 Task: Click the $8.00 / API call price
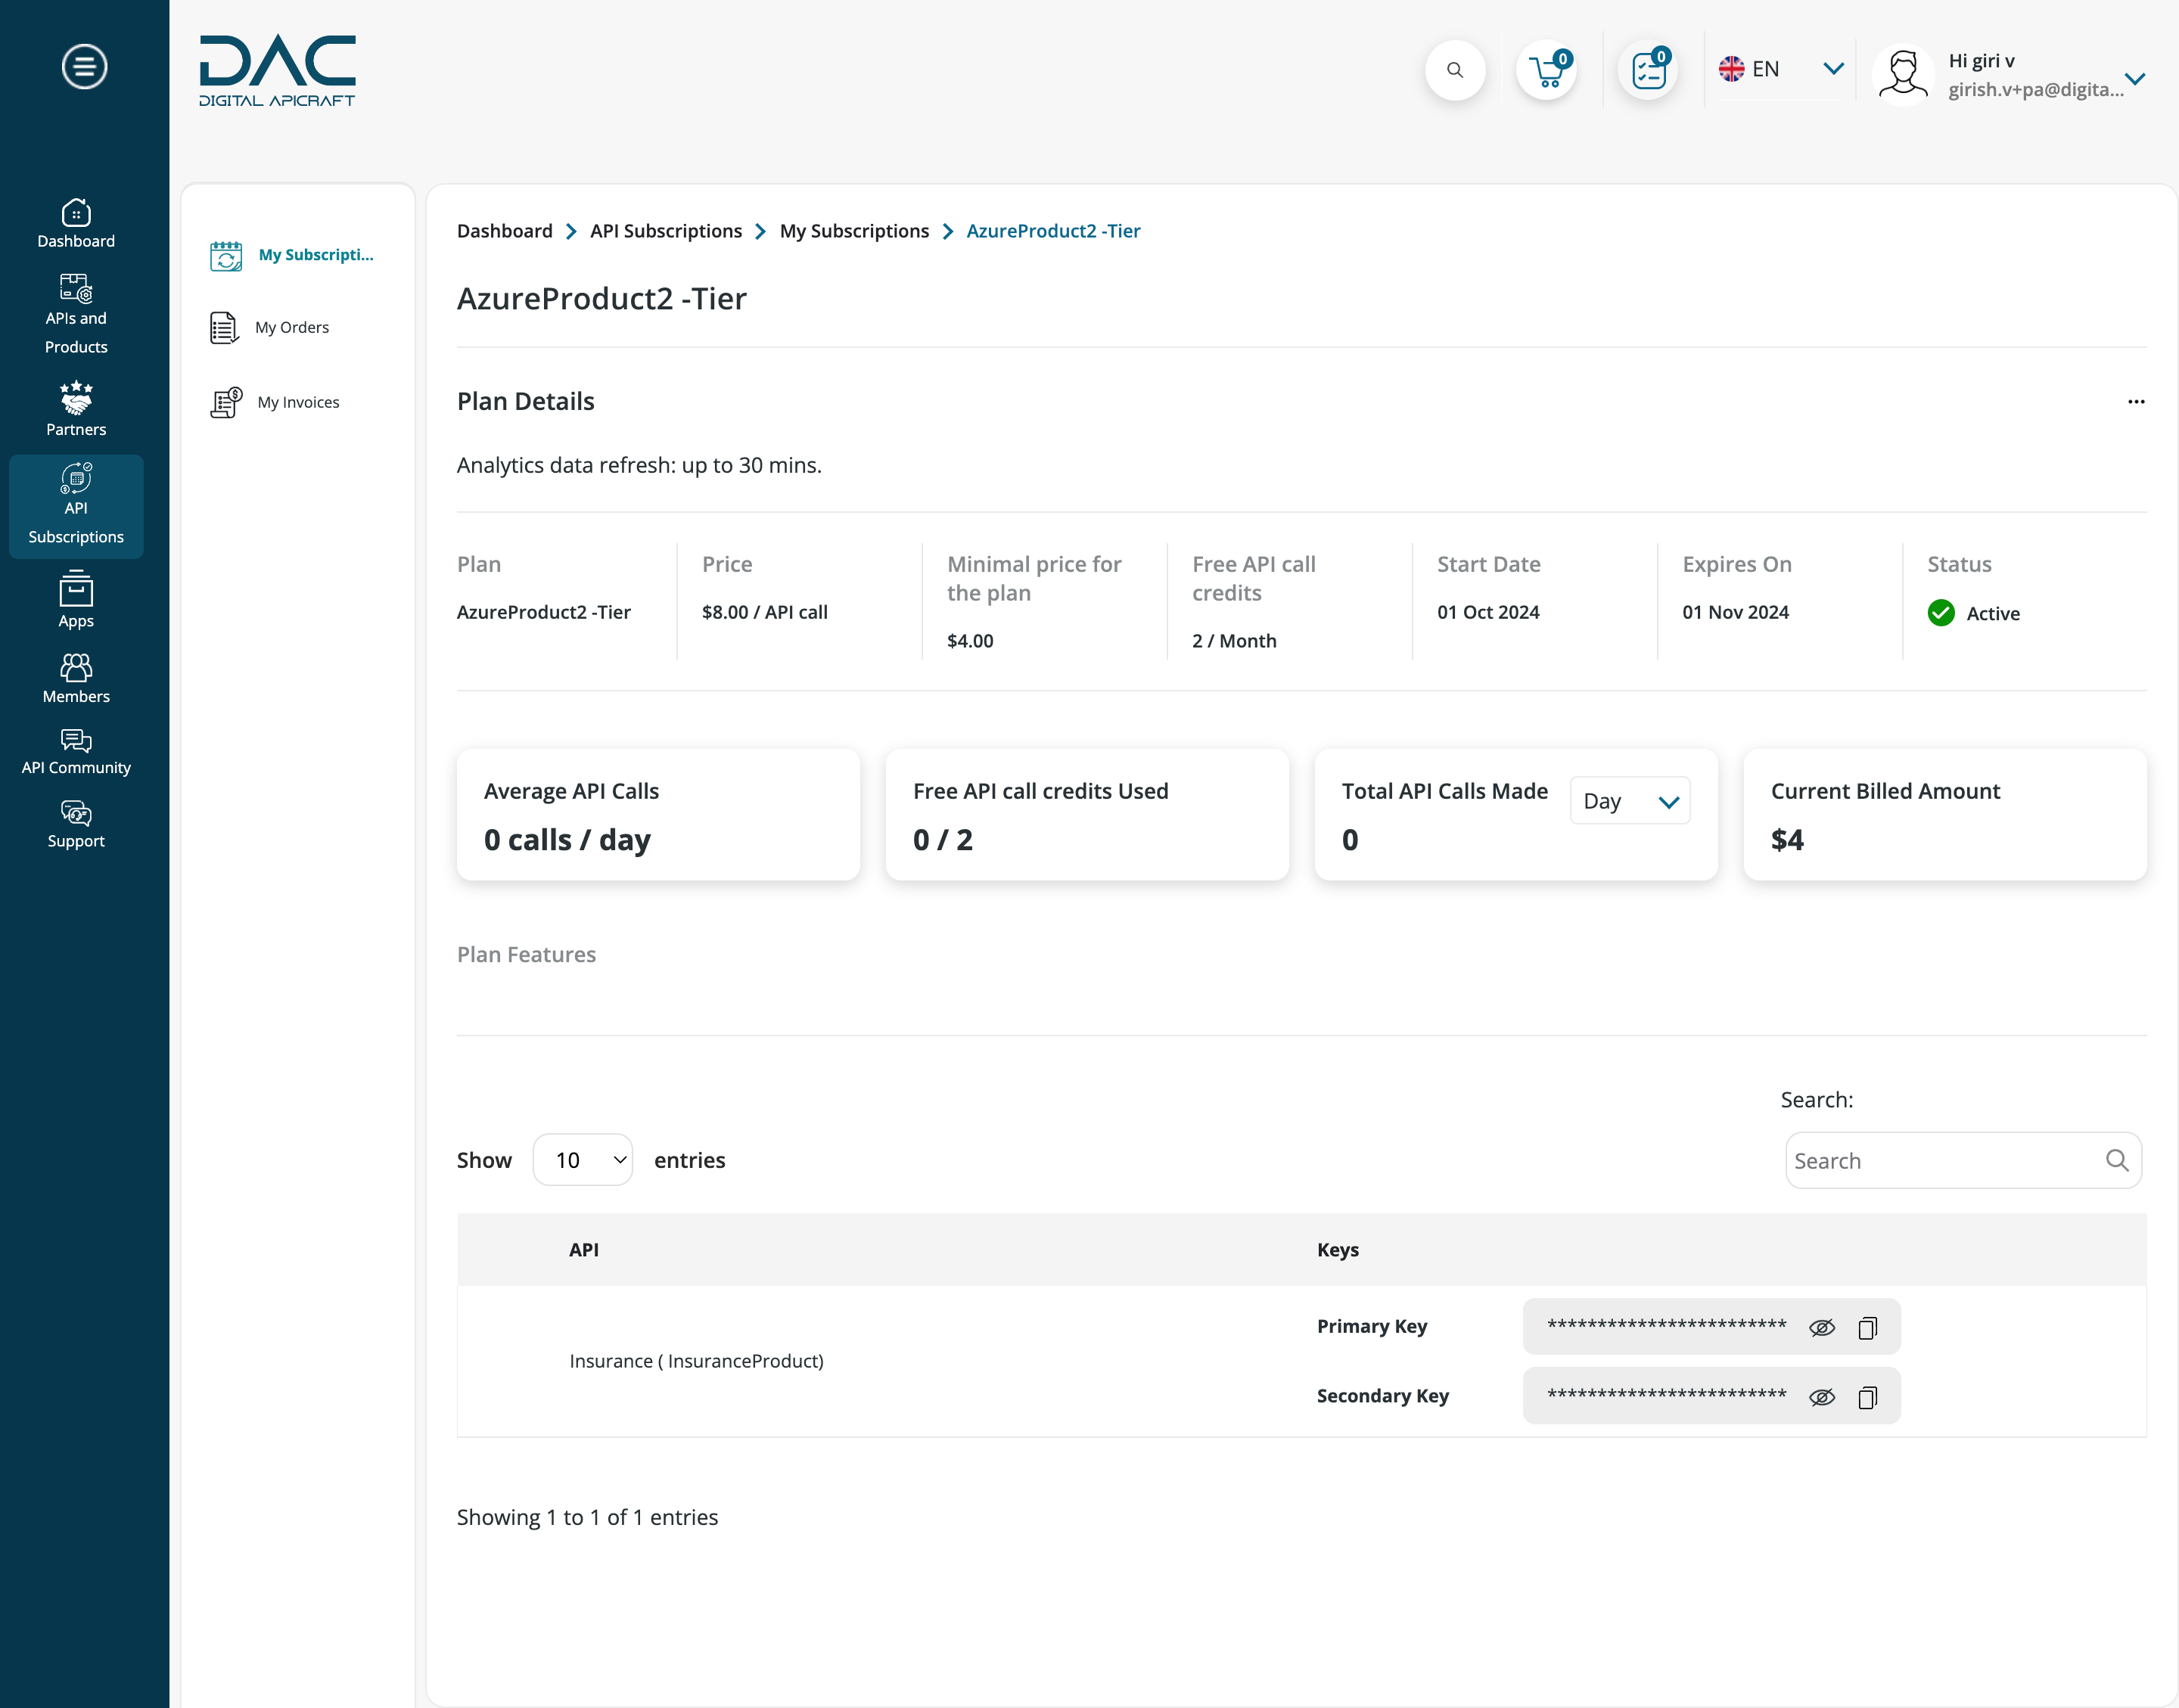coord(764,612)
